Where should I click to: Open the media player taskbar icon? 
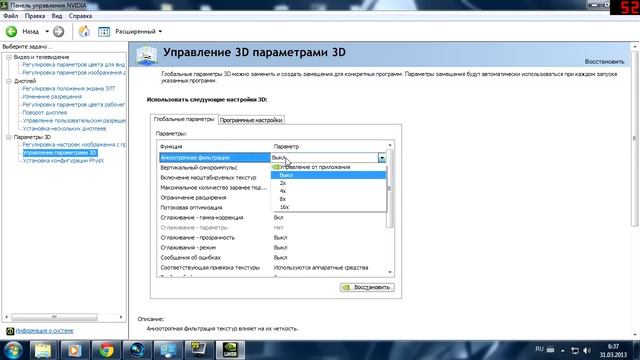click(74, 350)
